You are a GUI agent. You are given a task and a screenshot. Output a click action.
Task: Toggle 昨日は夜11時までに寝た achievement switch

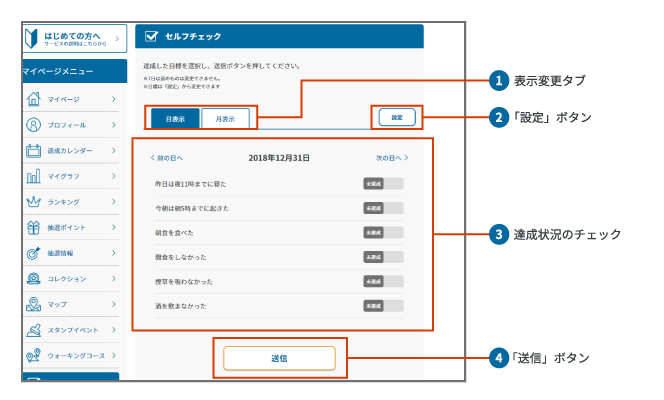(383, 184)
